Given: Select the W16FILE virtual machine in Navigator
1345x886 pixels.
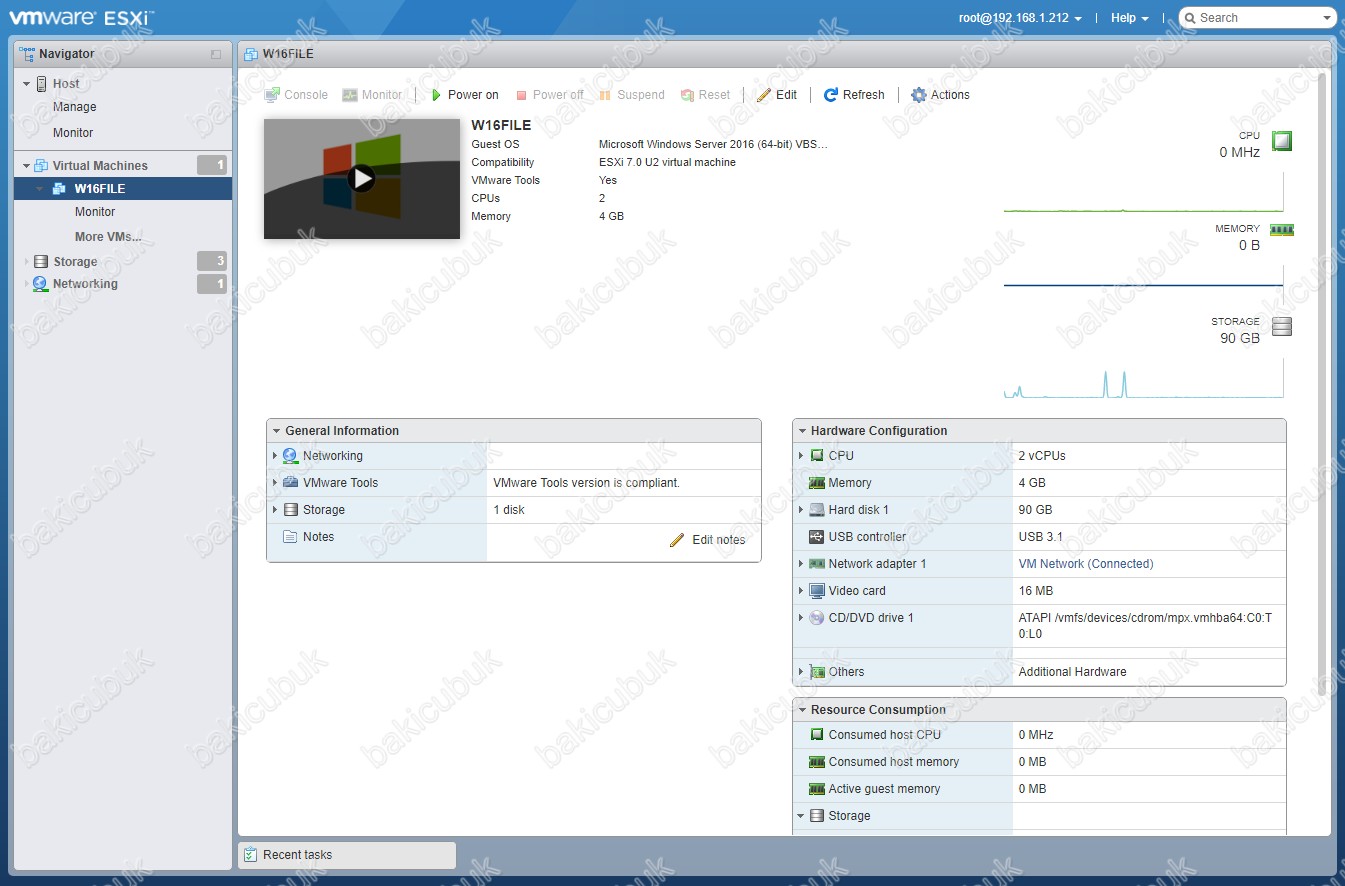Looking at the screenshot, I should (x=123, y=189).
